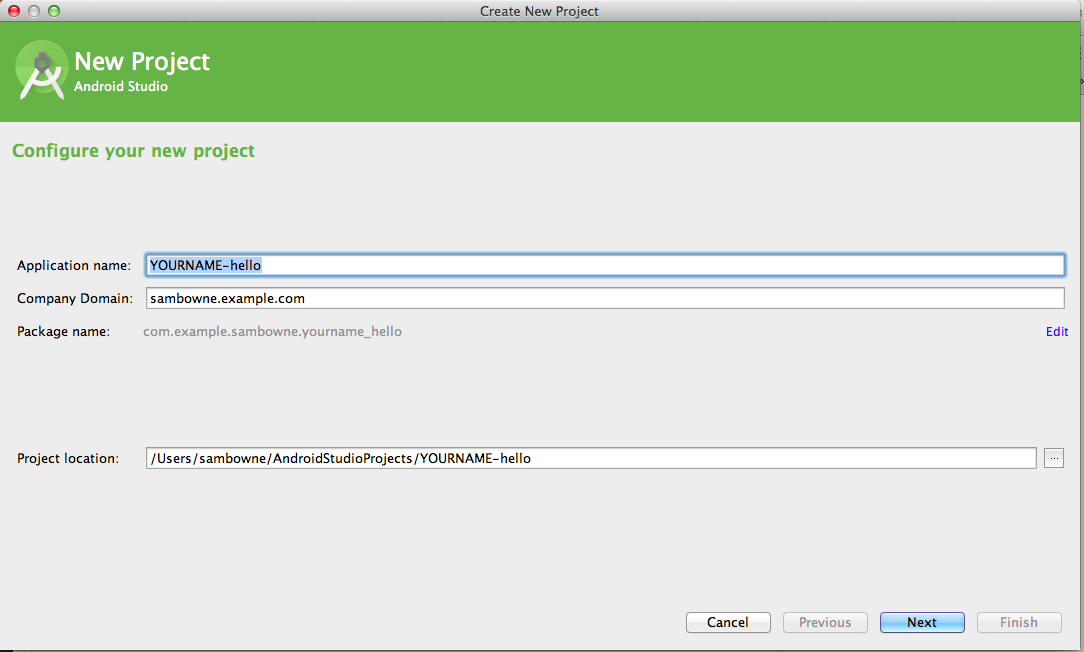
Task: Click the 'Project location:' label
Action: [x=68, y=458]
